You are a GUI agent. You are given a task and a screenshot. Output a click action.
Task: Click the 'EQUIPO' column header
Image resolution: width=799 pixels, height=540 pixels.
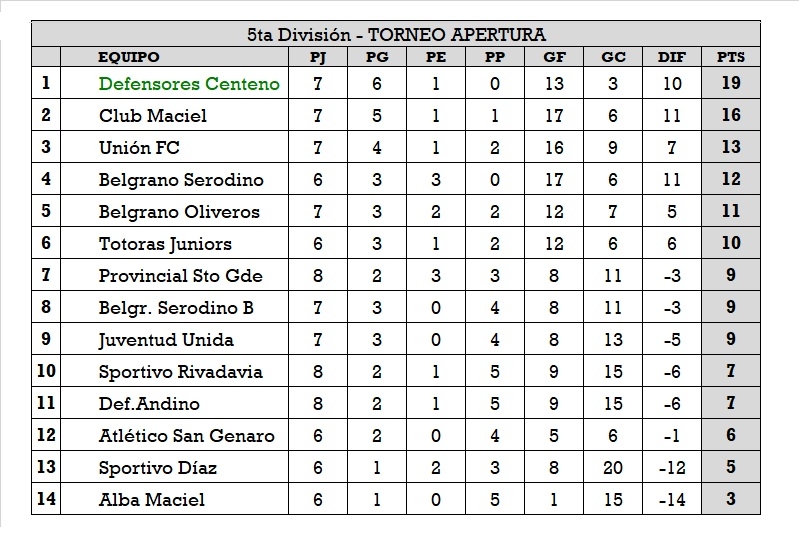tap(129, 57)
